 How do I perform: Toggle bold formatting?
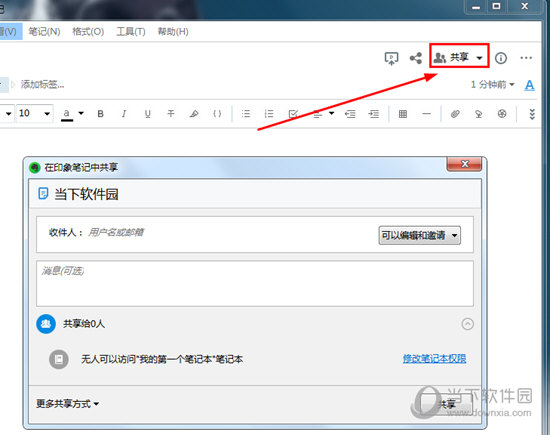(x=101, y=114)
